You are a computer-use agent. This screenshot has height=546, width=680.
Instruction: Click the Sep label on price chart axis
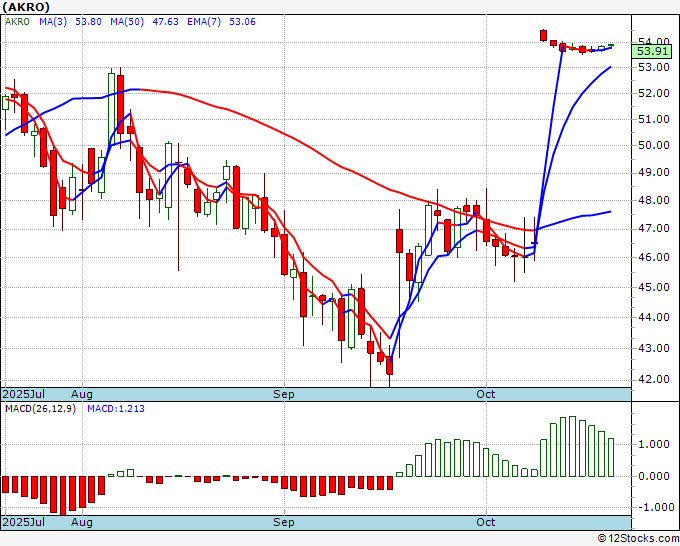[x=284, y=394]
